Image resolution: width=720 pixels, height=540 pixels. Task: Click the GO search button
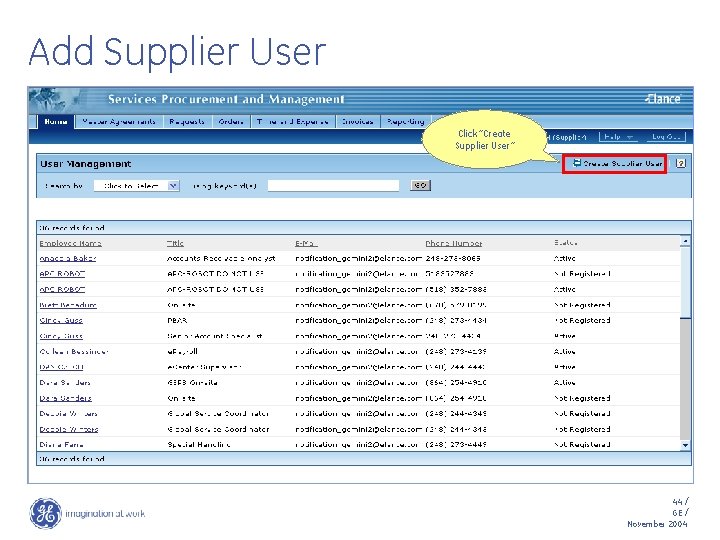(x=420, y=185)
